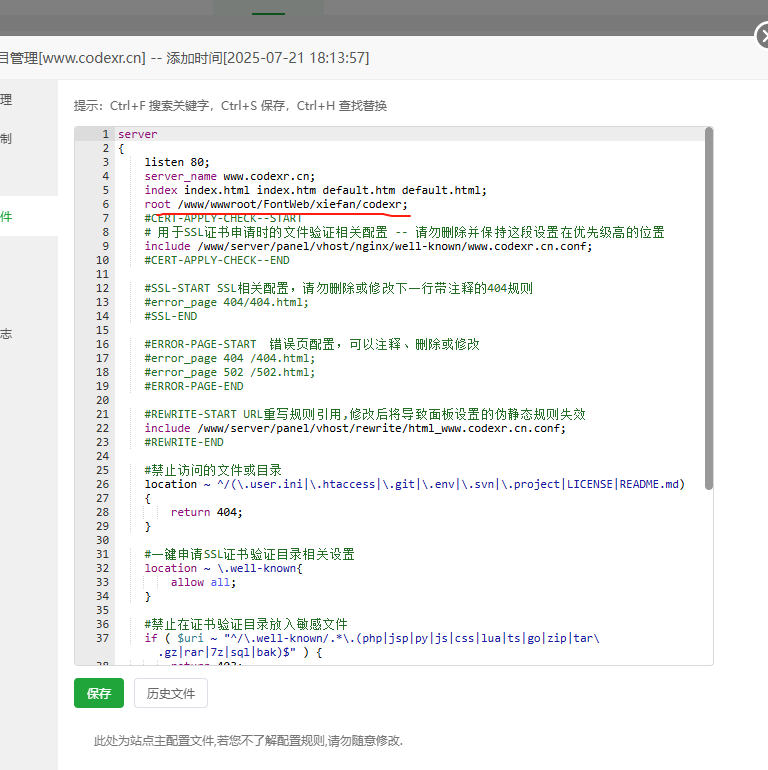Click the 'allow all;' line

[203, 582]
